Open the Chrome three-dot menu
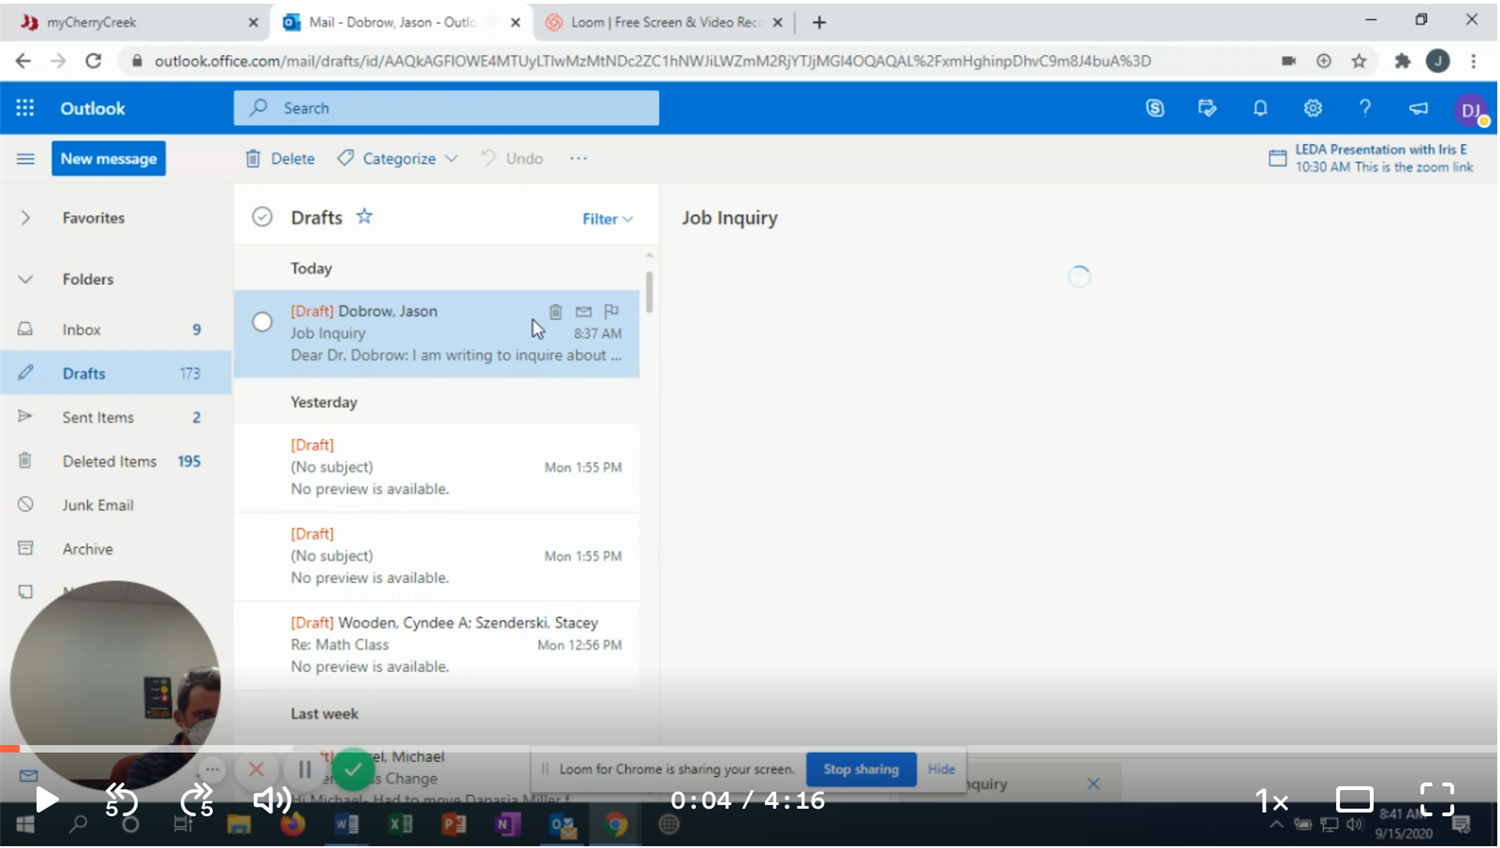Screen dimensions: 1500x848 (x=1474, y=61)
